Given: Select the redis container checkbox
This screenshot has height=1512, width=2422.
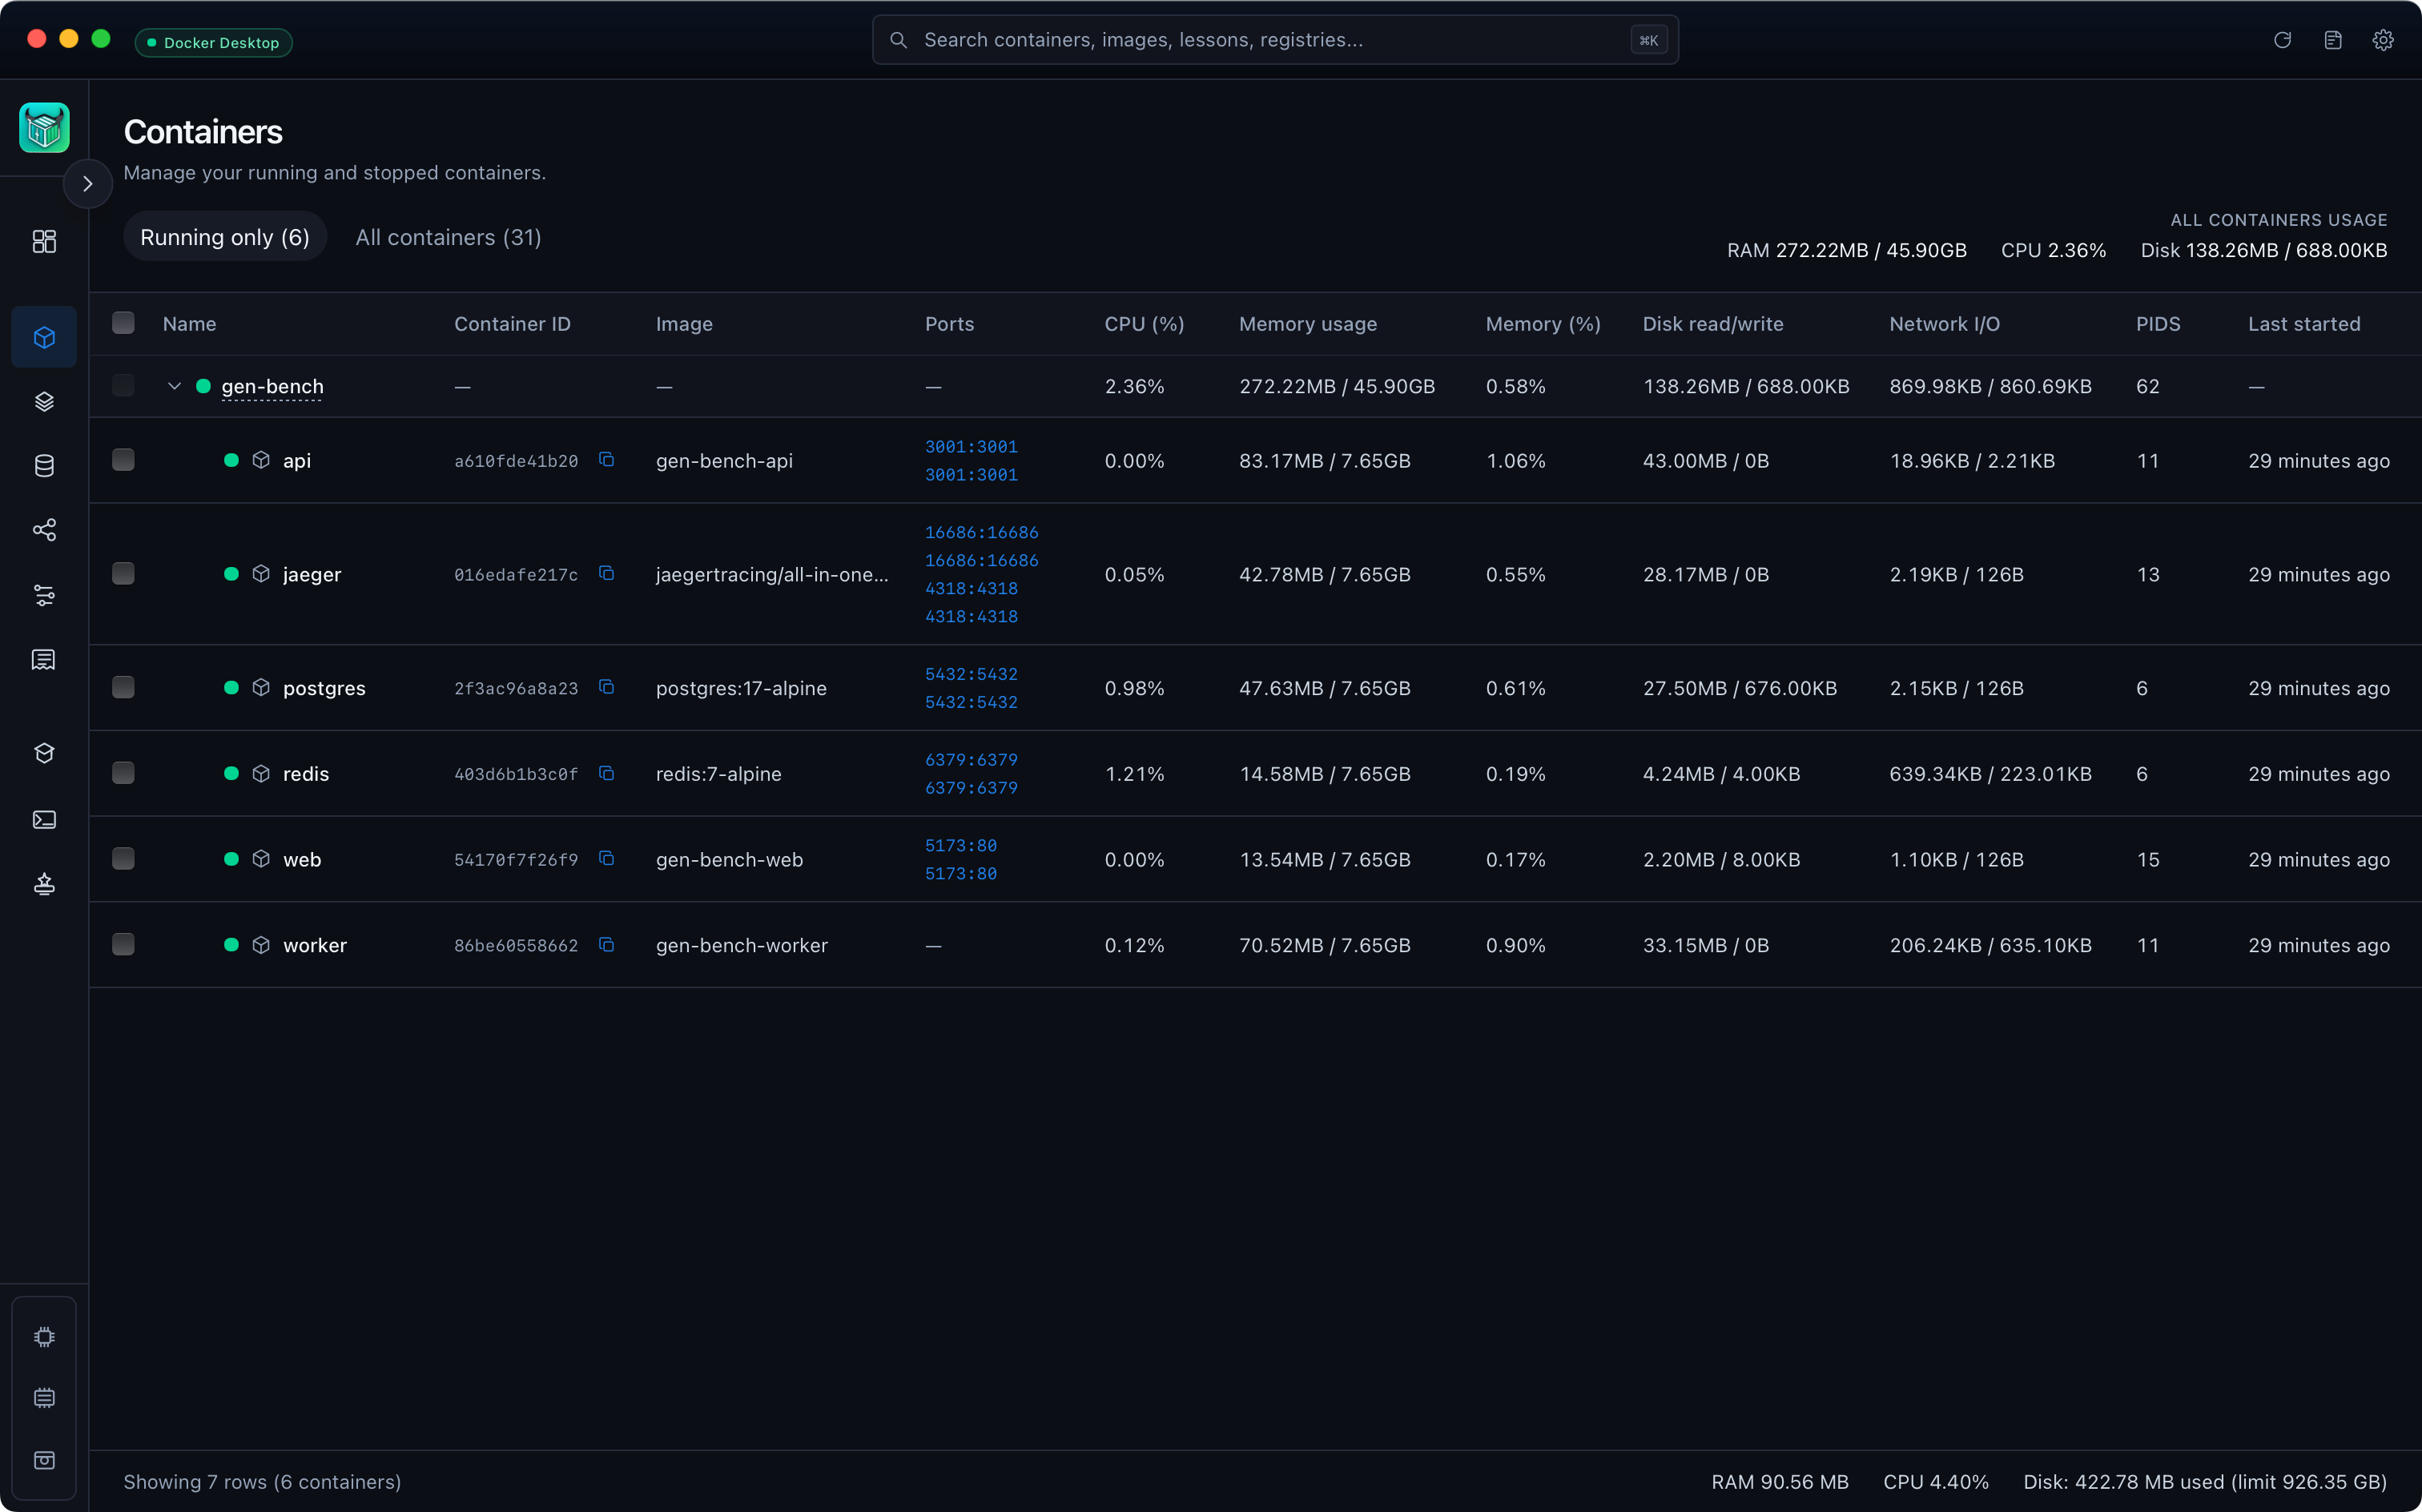Looking at the screenshot, I should 123,773.
